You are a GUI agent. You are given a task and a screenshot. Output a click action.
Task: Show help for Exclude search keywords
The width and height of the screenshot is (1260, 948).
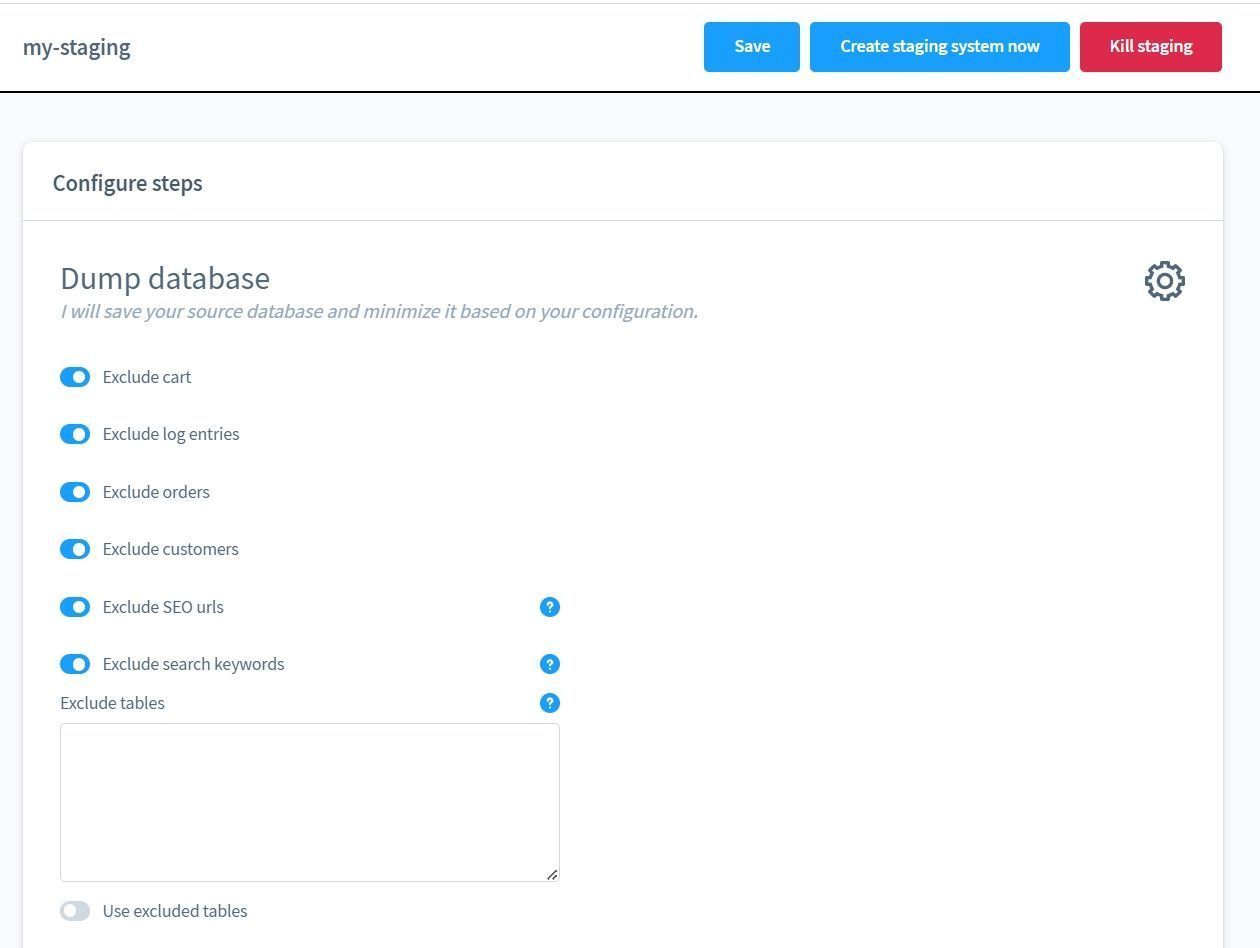549,664
